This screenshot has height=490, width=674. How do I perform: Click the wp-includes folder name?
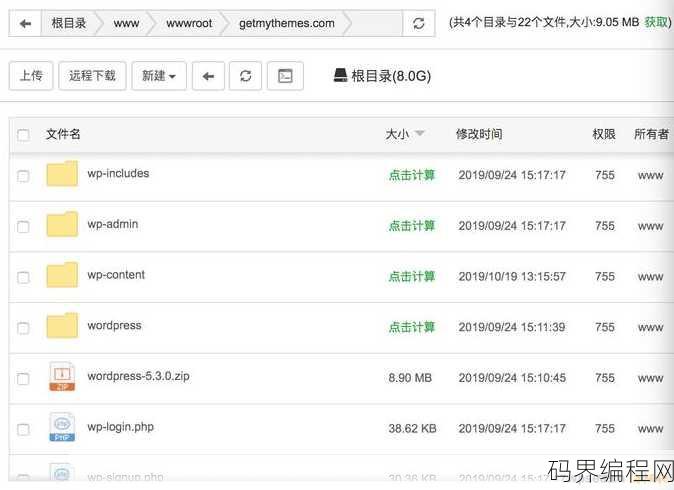118,174
